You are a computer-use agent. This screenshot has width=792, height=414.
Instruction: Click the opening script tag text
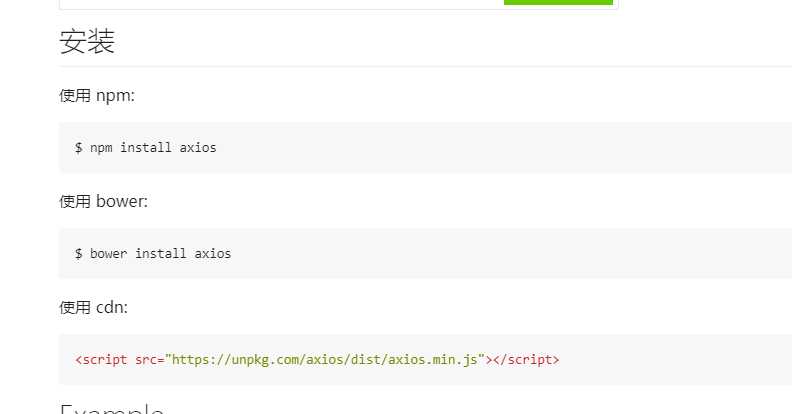click(x=101, y=359)
